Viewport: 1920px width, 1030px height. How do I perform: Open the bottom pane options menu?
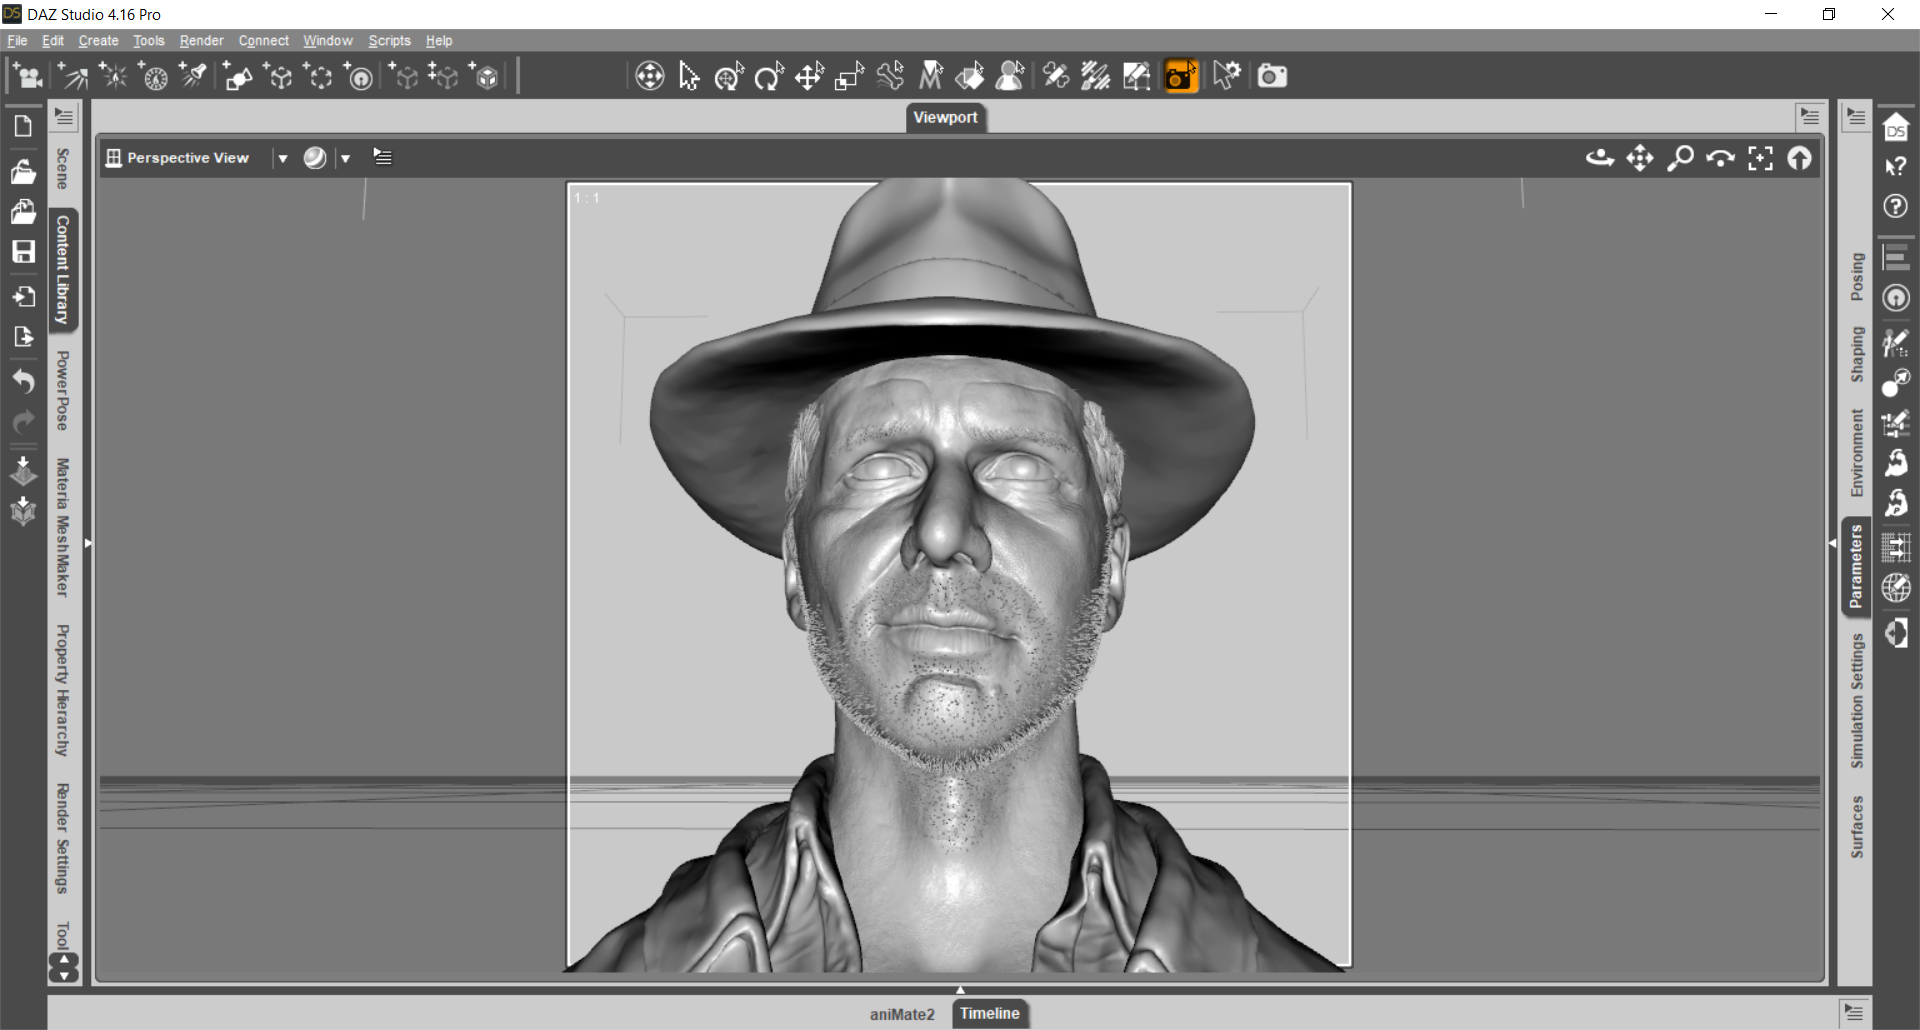(1854, 1012)
